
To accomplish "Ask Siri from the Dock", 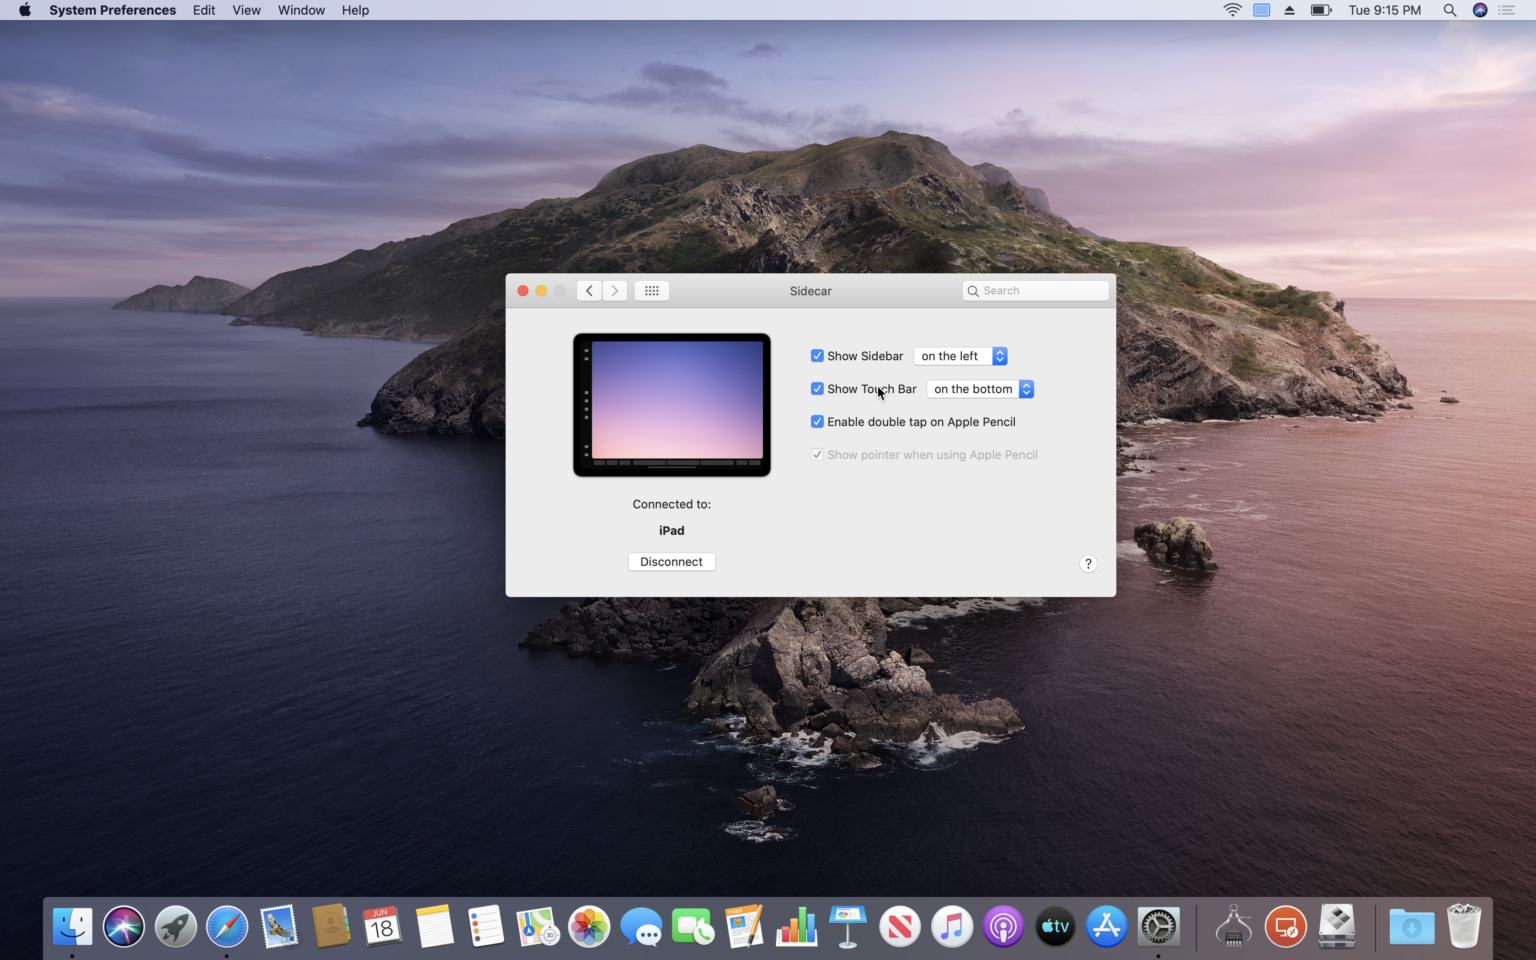I will pyautogui.click(x=124, y=926).
